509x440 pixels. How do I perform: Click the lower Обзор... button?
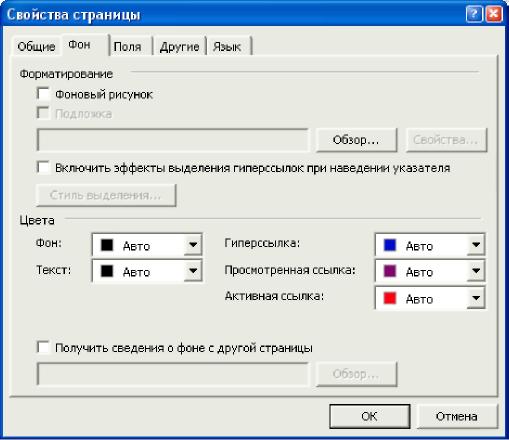pos(356,374)
